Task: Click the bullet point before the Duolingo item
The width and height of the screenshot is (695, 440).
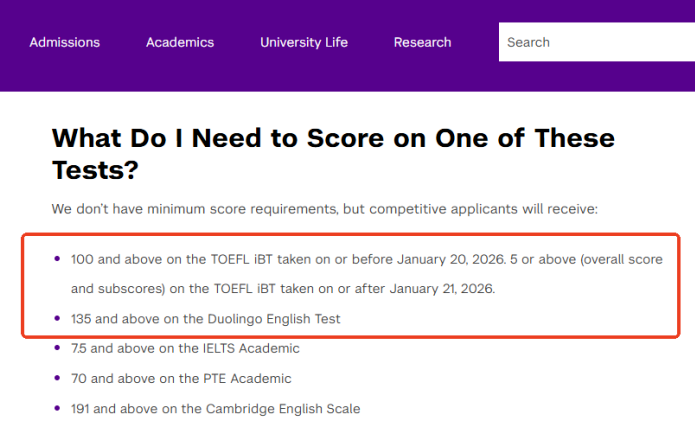Action: coord(56,319)
